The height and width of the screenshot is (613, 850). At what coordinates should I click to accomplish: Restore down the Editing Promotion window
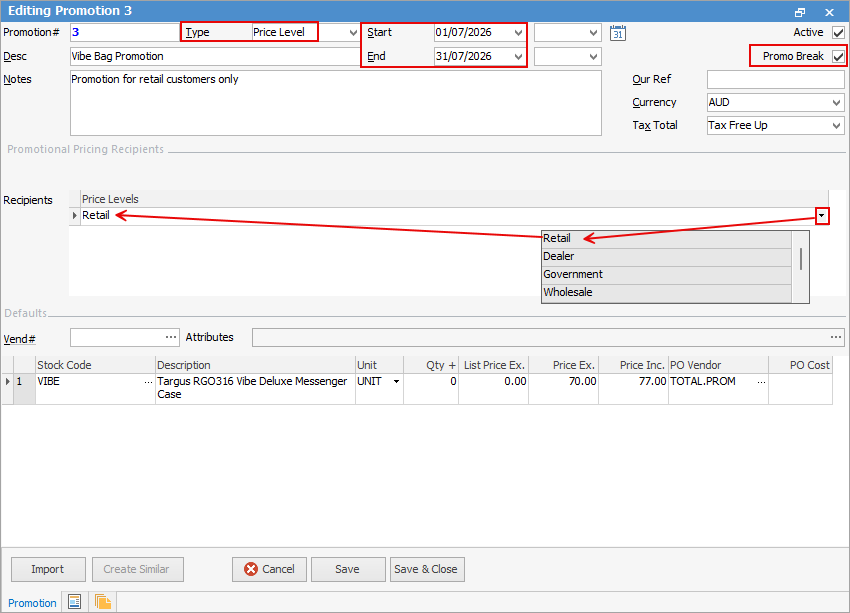tap(800, 12)
